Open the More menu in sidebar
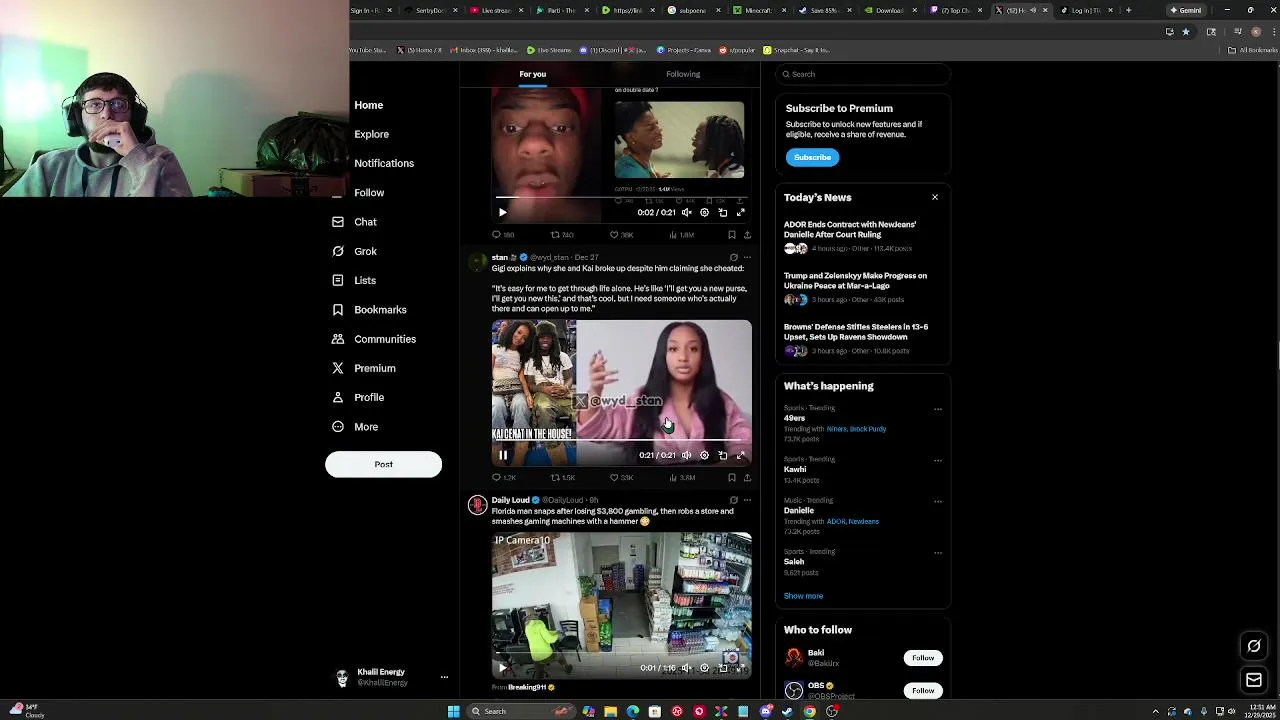Screen dimensions: 1280x720 coord(355,427)
